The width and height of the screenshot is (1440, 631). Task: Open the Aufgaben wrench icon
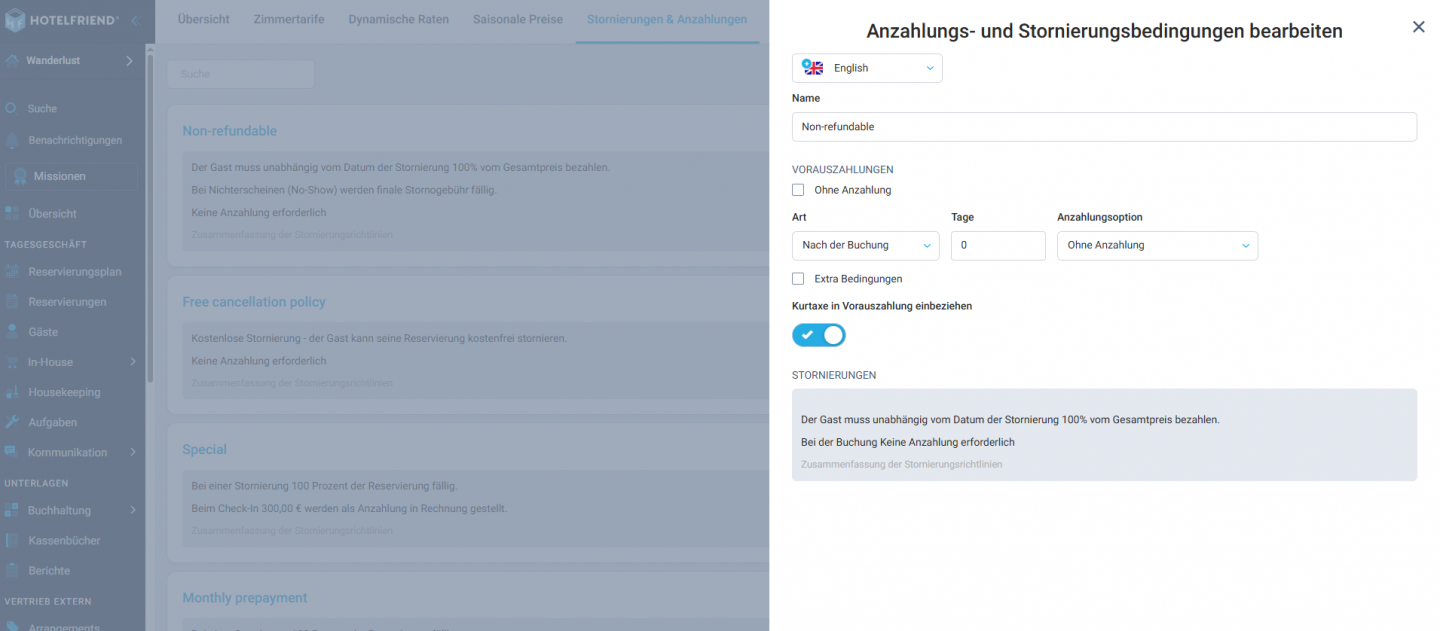pyautogui.click(x=12, y=422)
